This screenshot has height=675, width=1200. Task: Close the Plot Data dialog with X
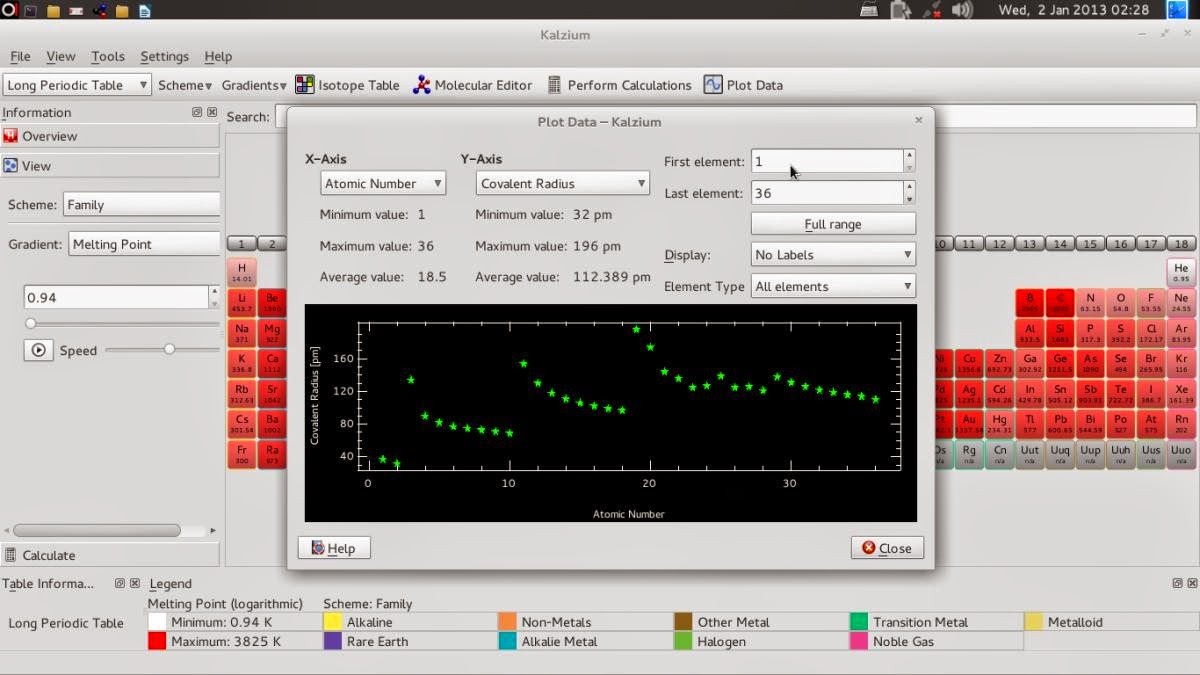918,120
